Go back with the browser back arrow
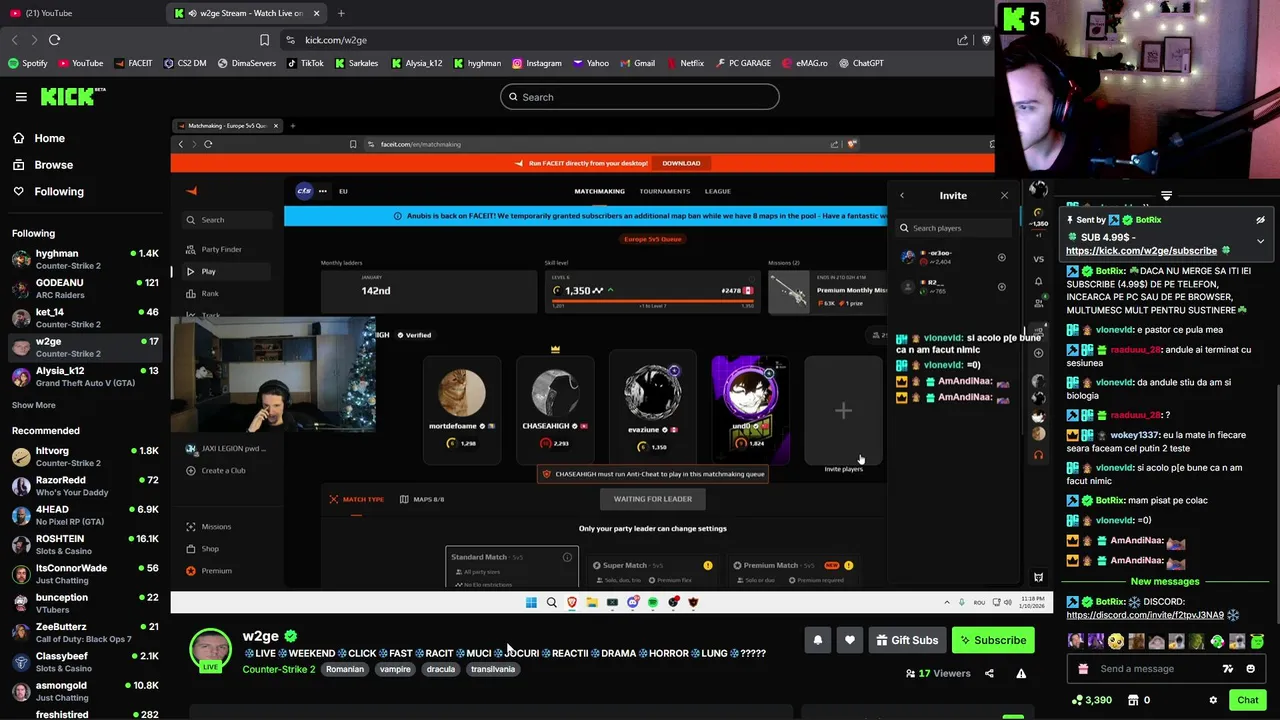The image size is (1280, 720). click(x=14, y=40)
